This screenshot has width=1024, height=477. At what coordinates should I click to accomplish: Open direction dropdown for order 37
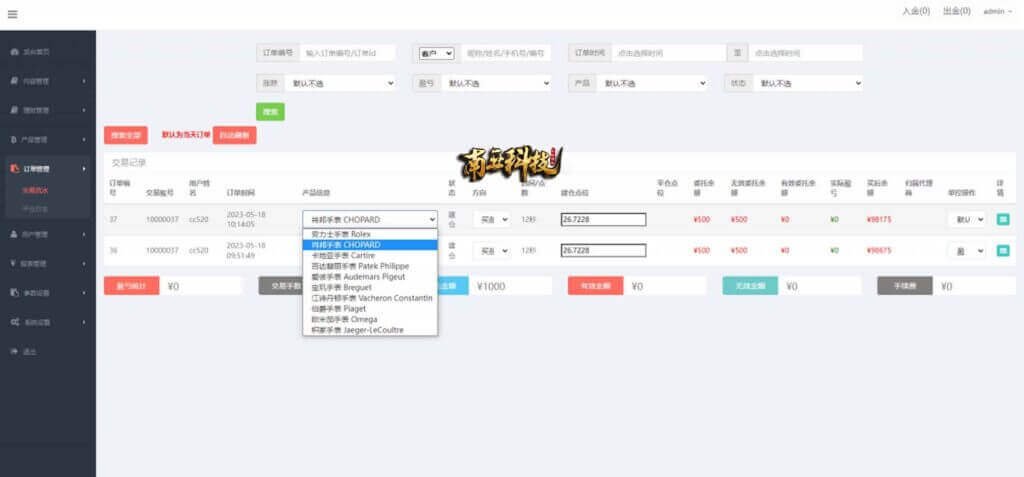(x=491, y=219)
